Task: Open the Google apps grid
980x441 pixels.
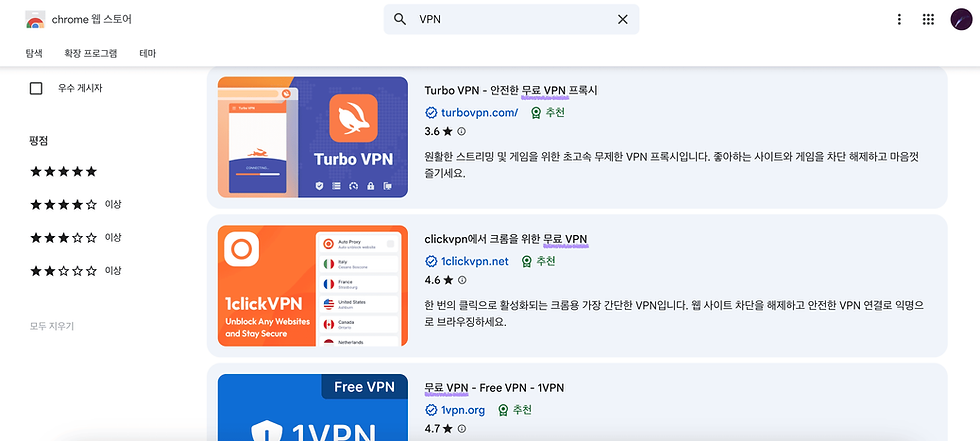Action: 928,19
